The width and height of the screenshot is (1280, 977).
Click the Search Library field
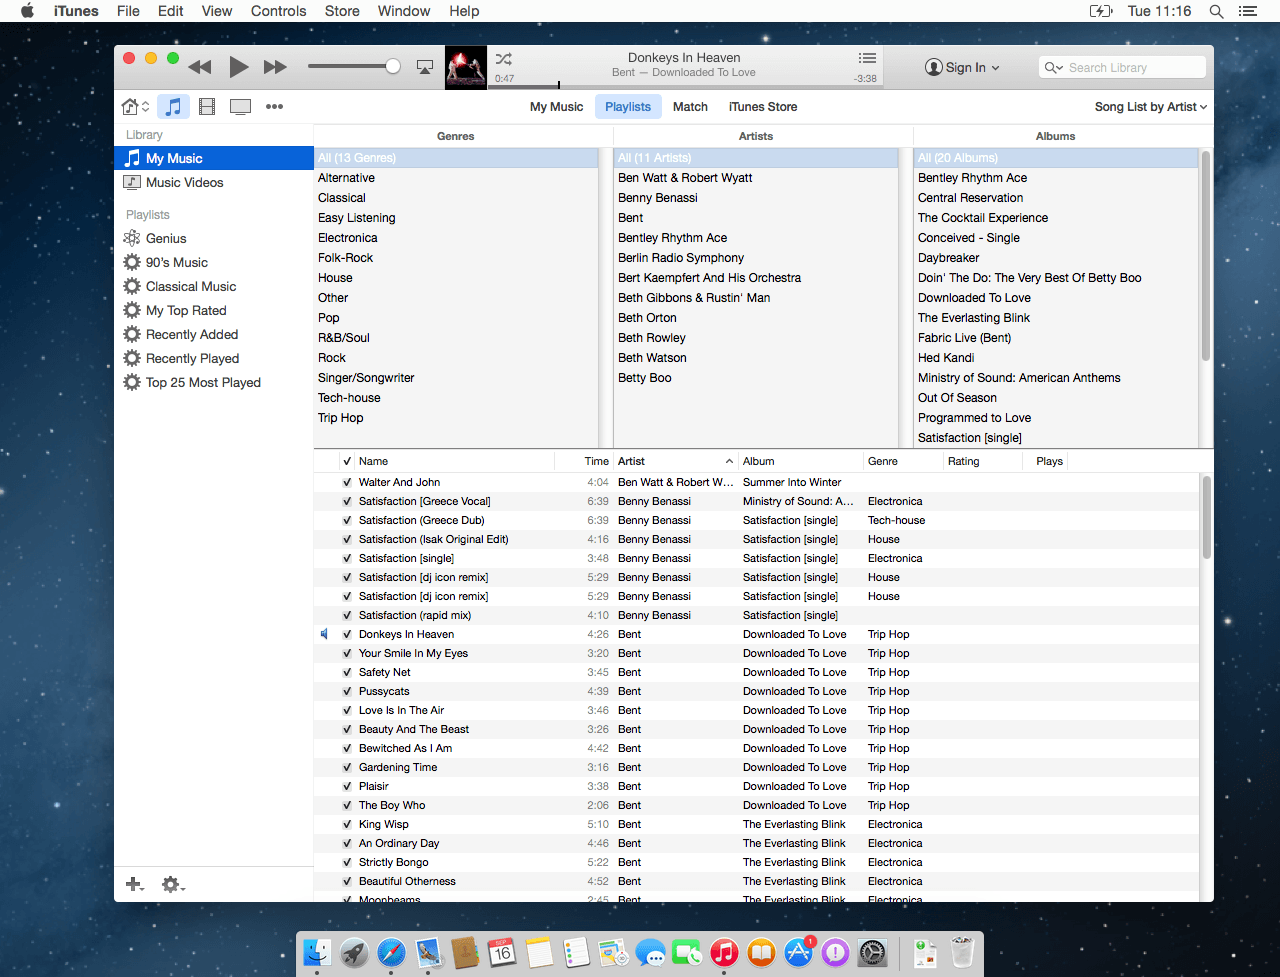coord(1122,67)
